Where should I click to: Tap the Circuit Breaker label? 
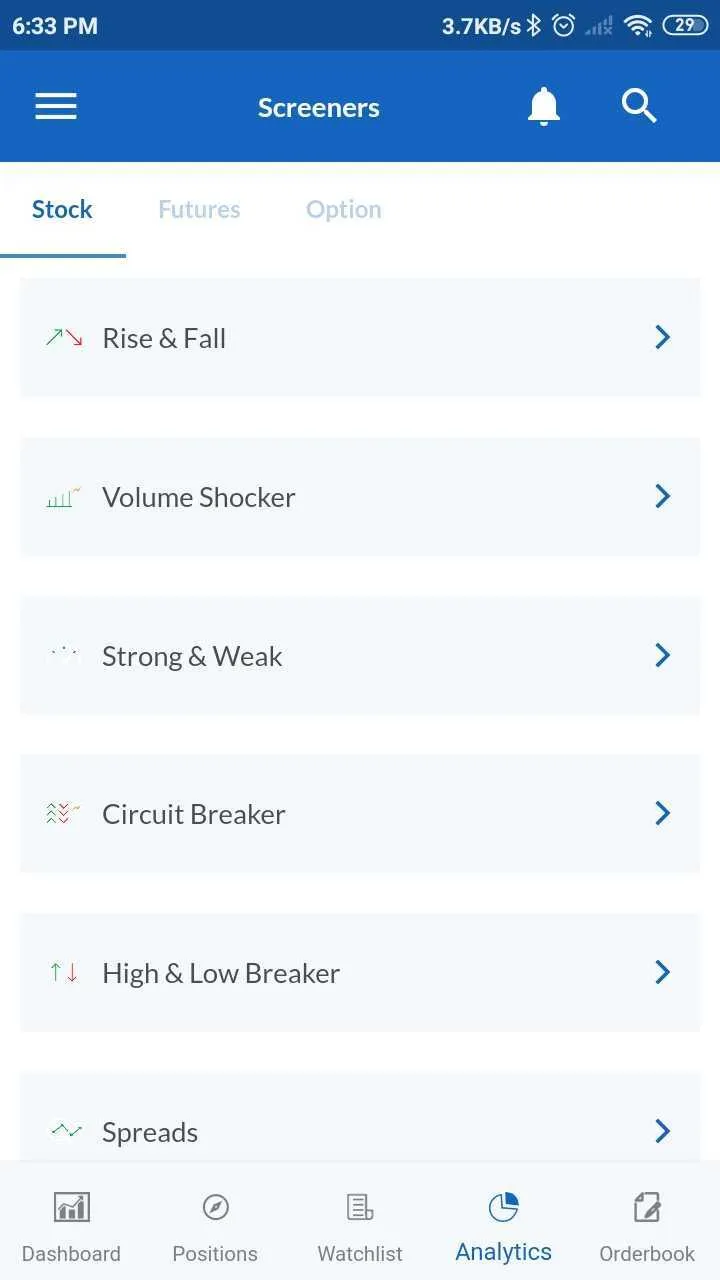coord(194,814)
